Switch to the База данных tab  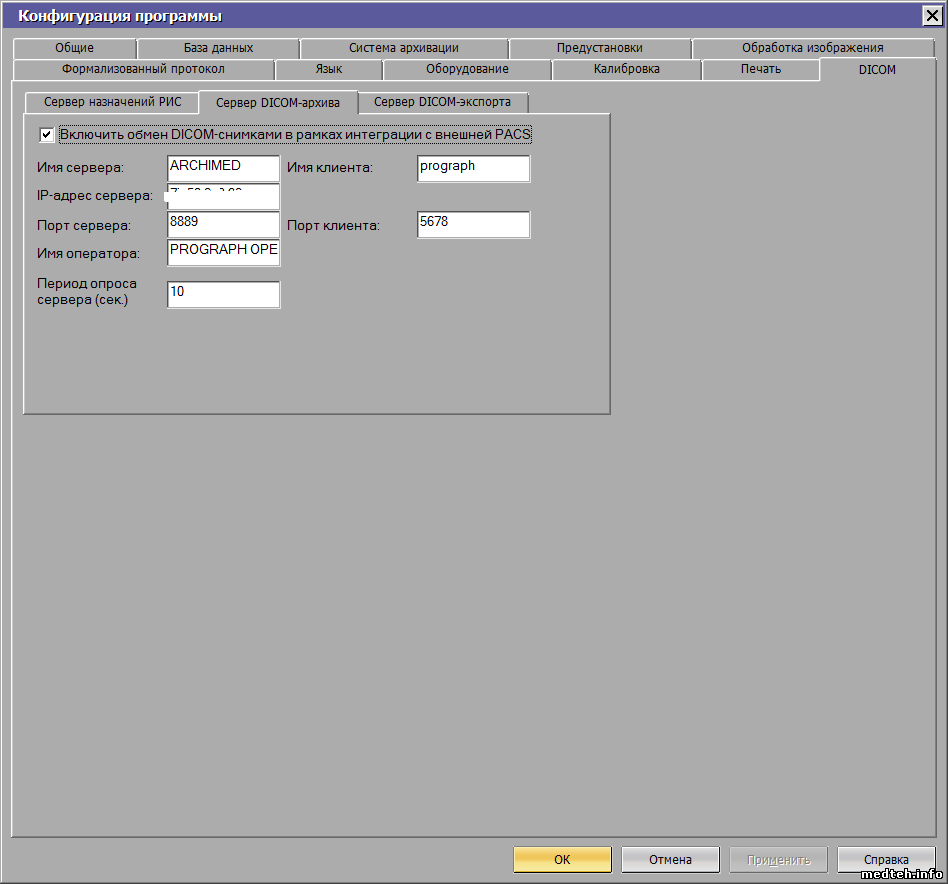pos(218,48)
